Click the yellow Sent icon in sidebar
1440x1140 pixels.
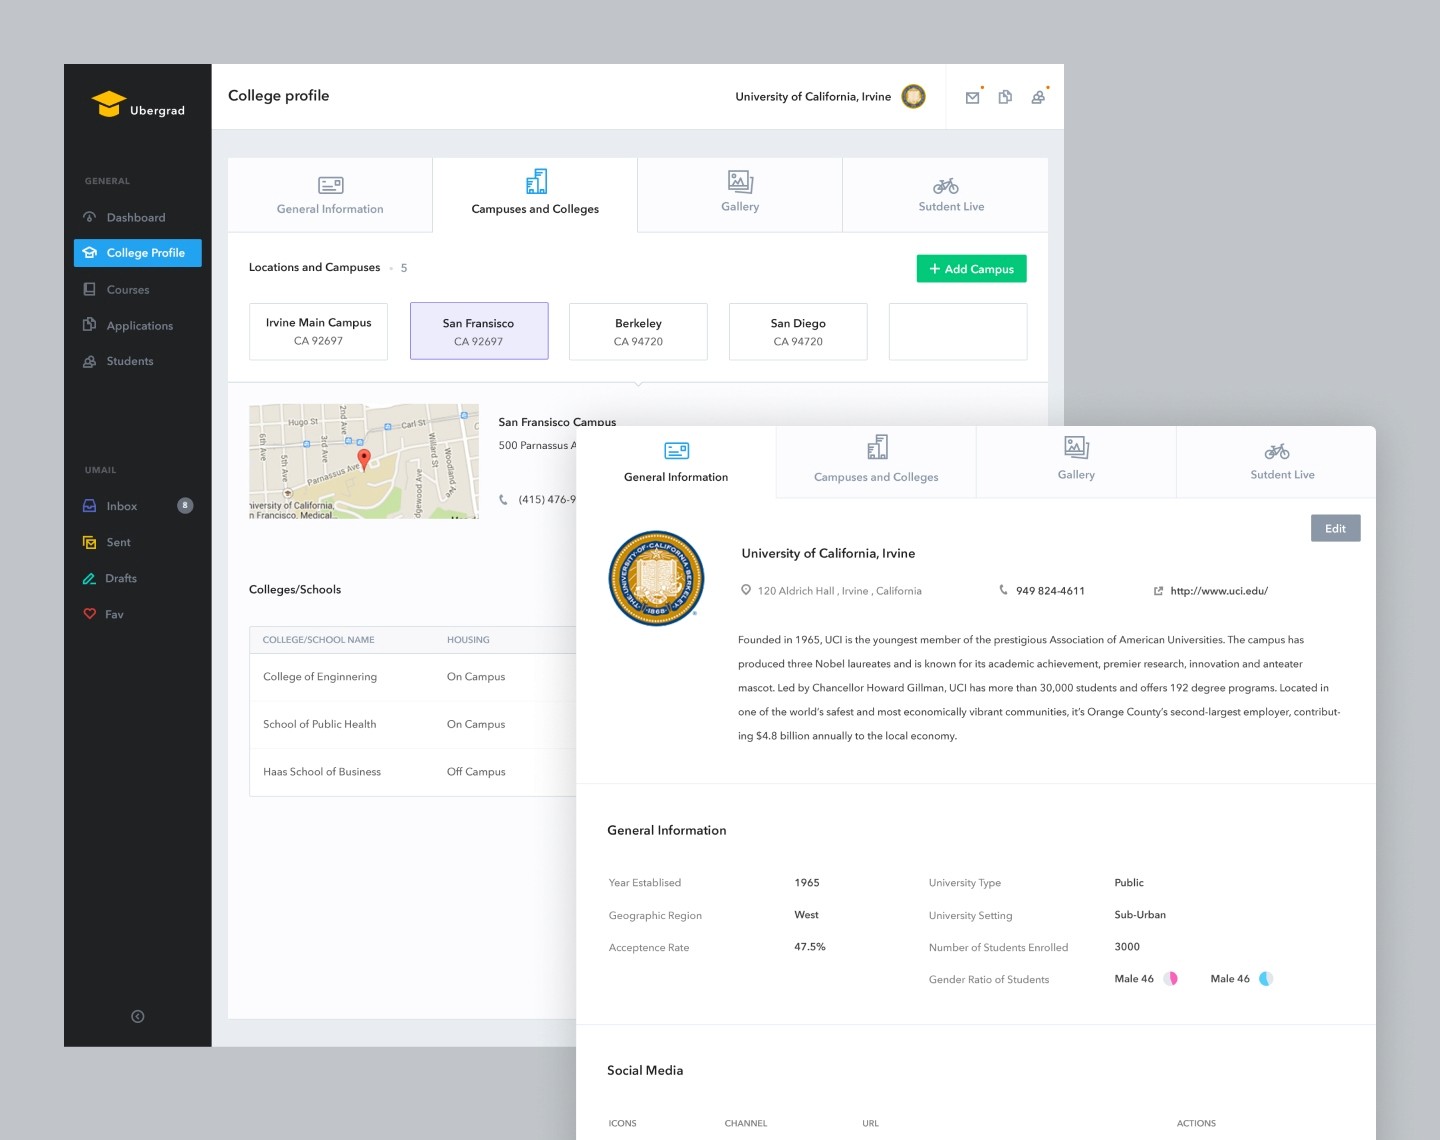(89, 542)
